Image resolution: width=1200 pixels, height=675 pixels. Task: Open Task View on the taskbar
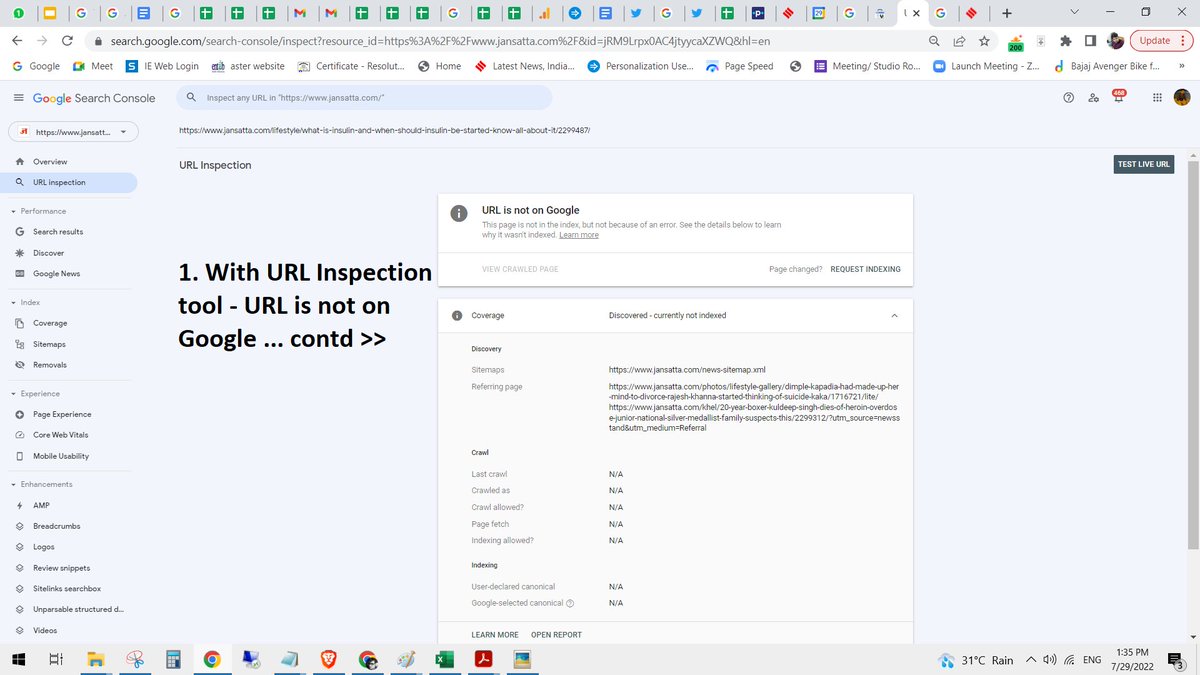click(x=57, y=660)
